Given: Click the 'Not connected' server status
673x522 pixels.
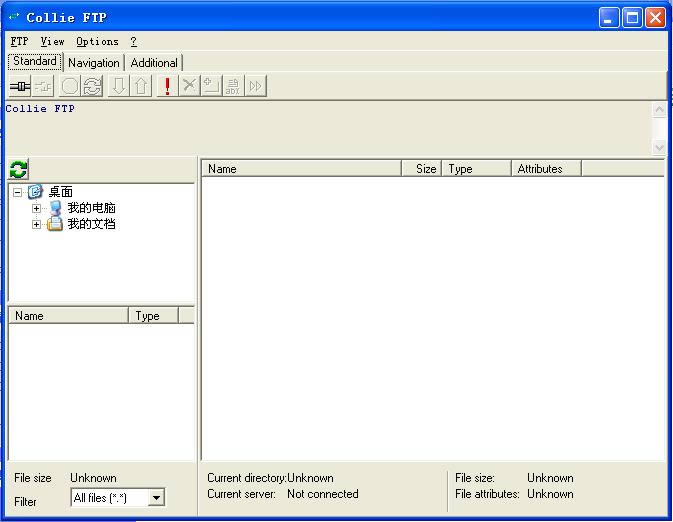Looking at the screenshot, I should (x=323, y=494).
